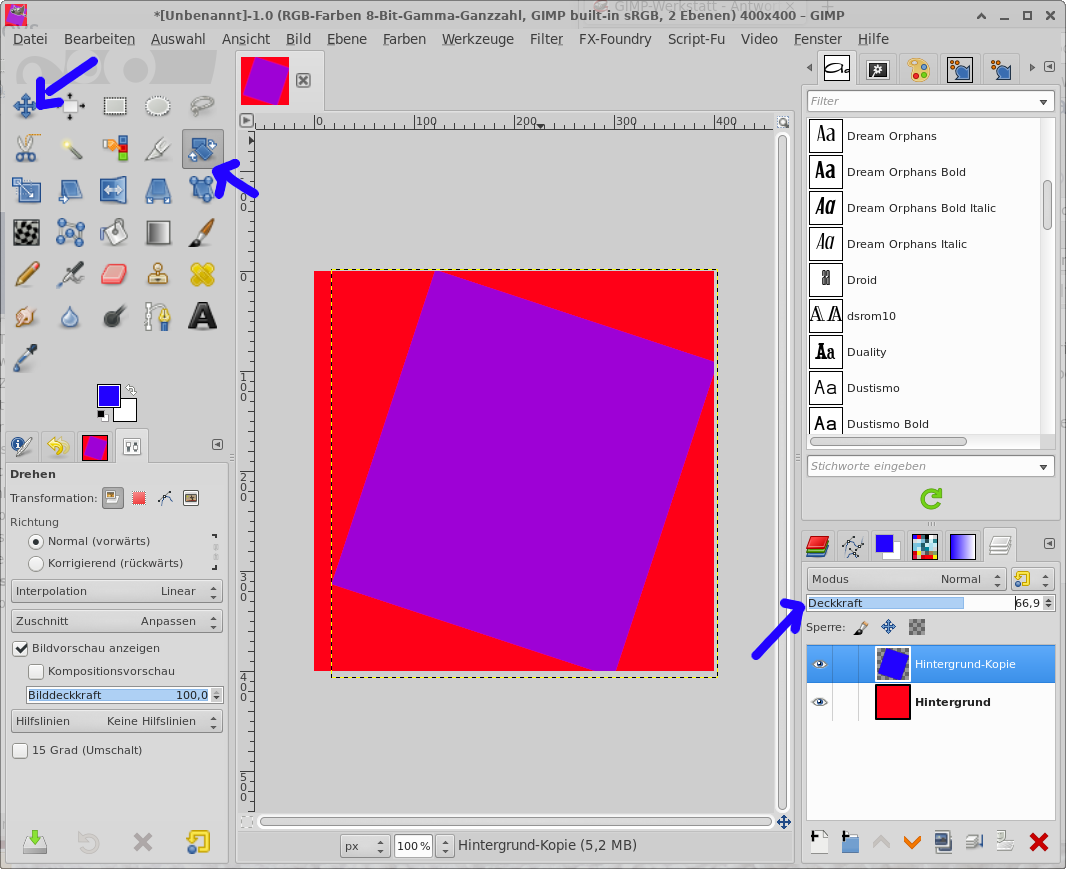Delete layer with red X icon

[1038, 842]
